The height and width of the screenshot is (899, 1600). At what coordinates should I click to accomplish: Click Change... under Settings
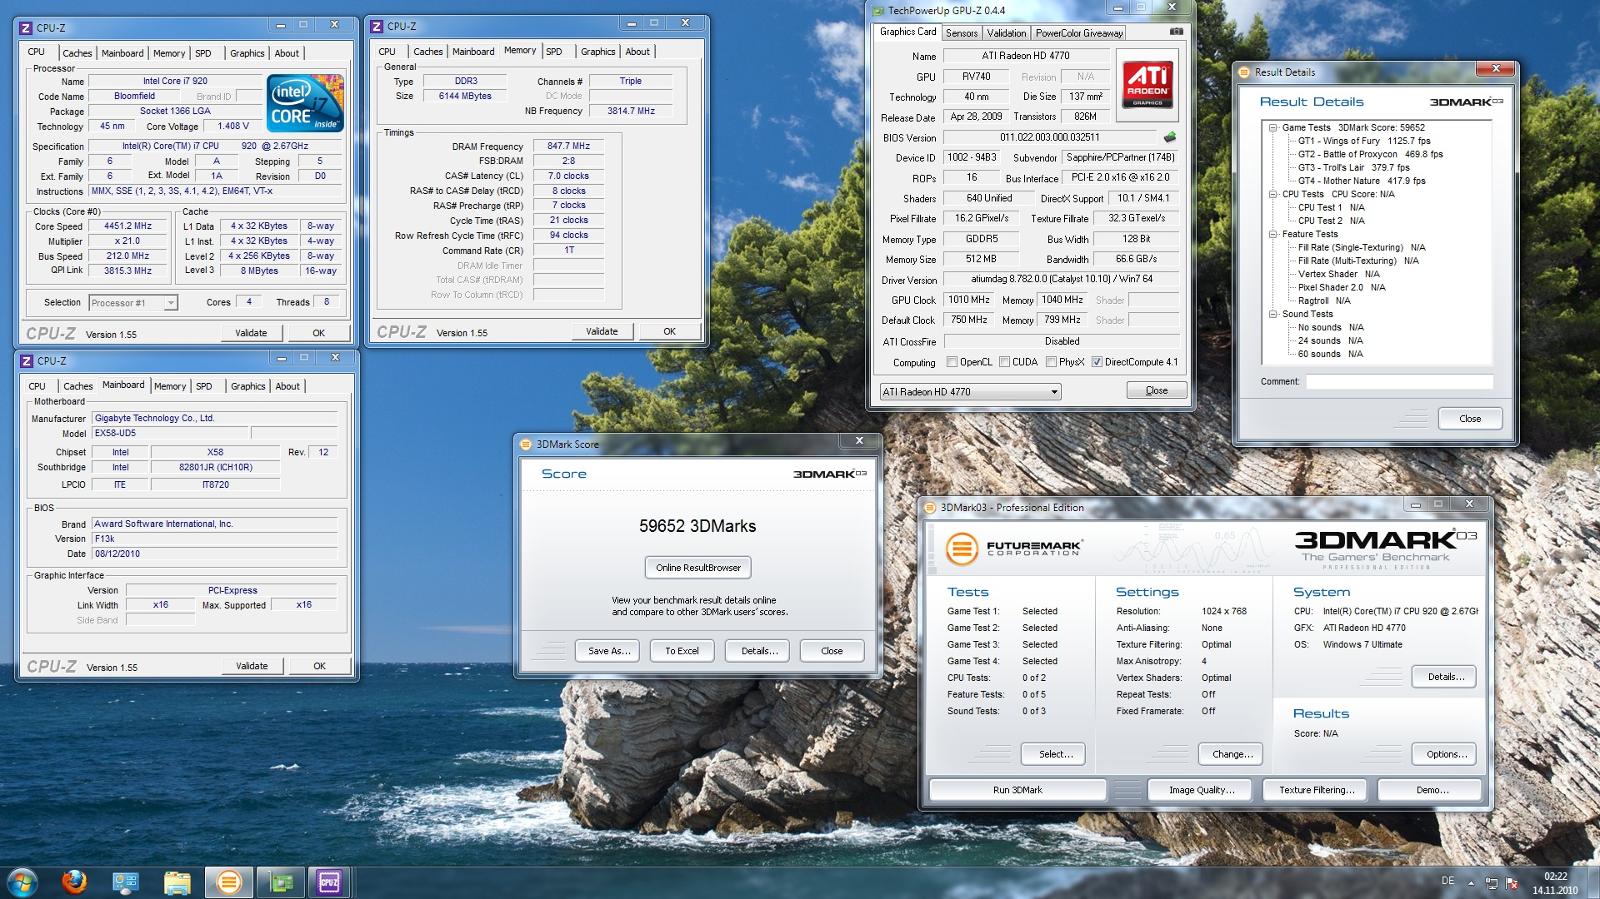1232,754
